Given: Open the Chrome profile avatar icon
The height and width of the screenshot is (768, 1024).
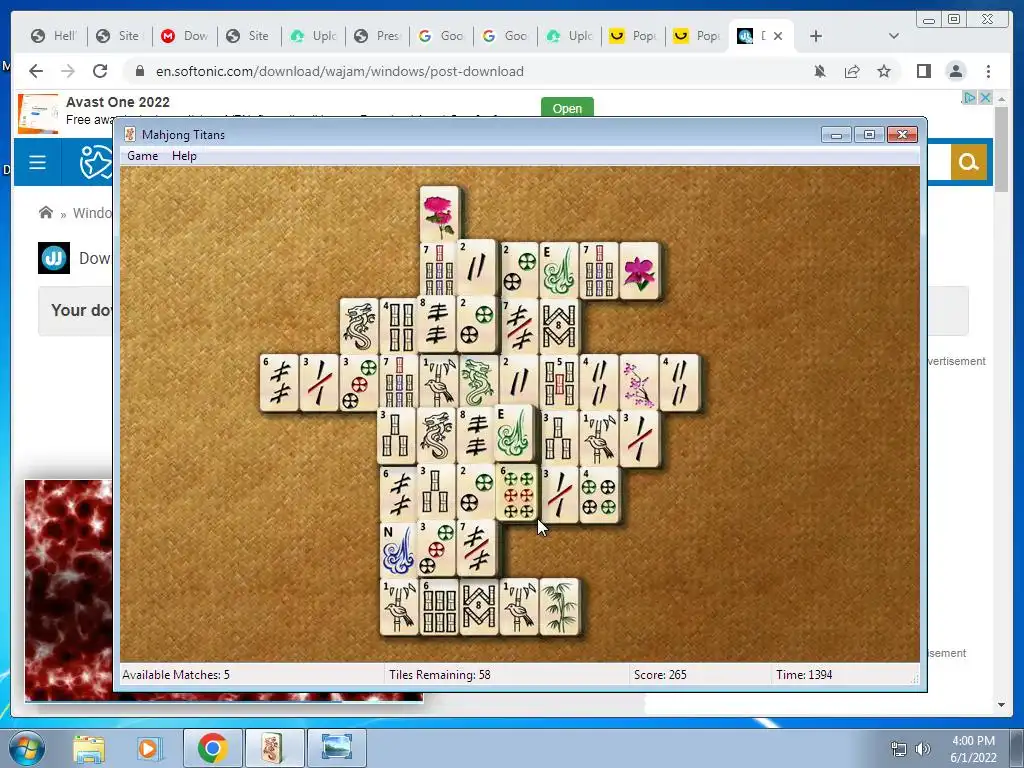Looking at the screenshot, I should 955,71.
